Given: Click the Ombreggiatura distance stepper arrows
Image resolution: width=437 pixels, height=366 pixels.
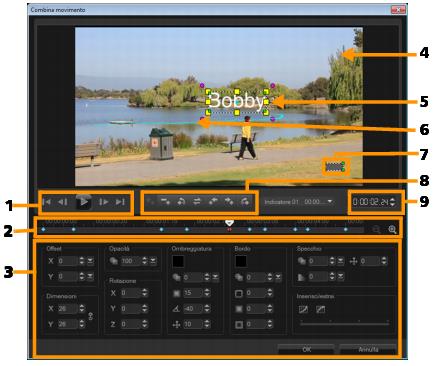Looking at the screenshot, I should [x=207, y=324].
